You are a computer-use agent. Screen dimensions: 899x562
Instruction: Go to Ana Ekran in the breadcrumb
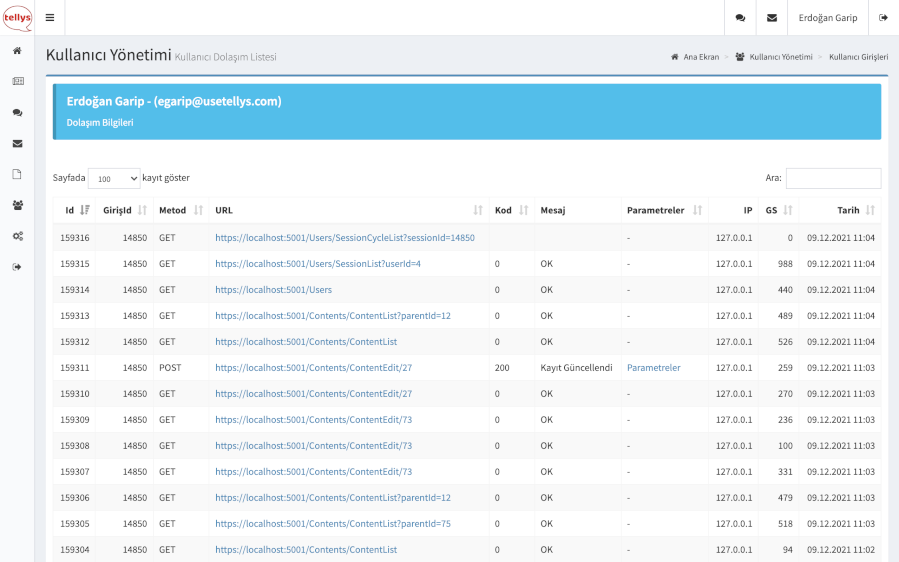[700, 57]
